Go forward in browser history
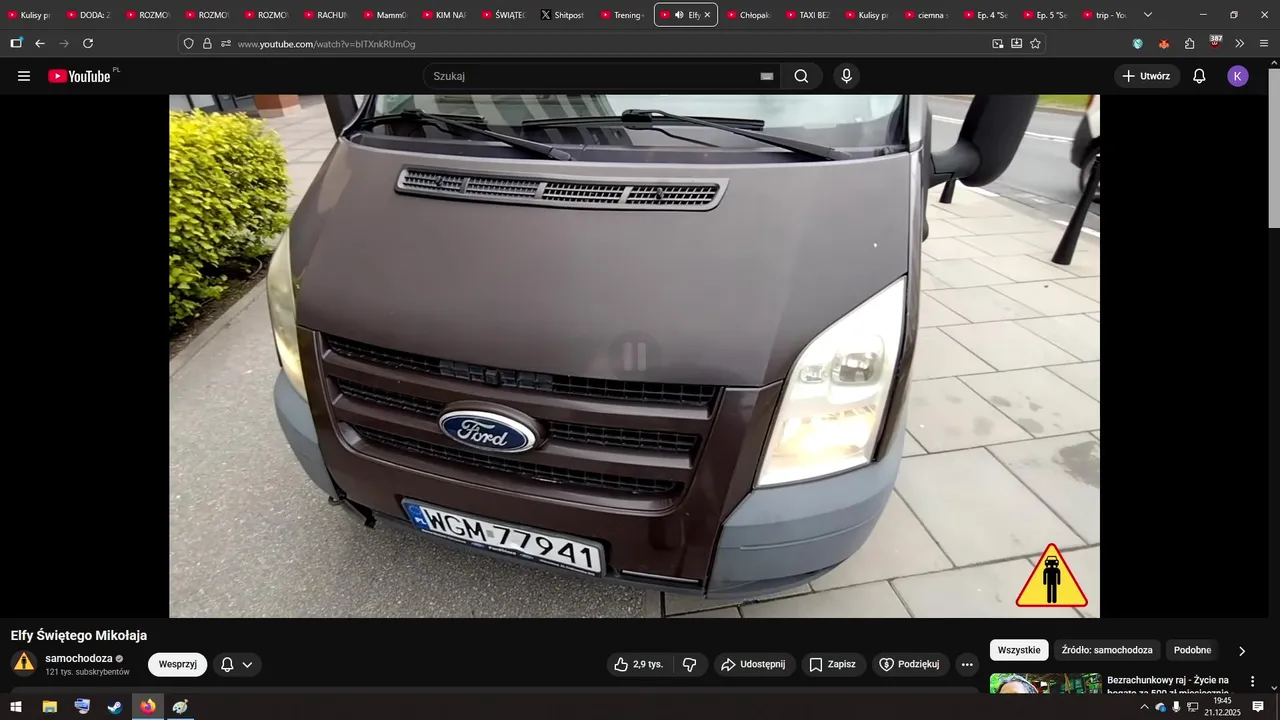The image size is (1280, 720). pyautogui.click(x=64, y=43)
